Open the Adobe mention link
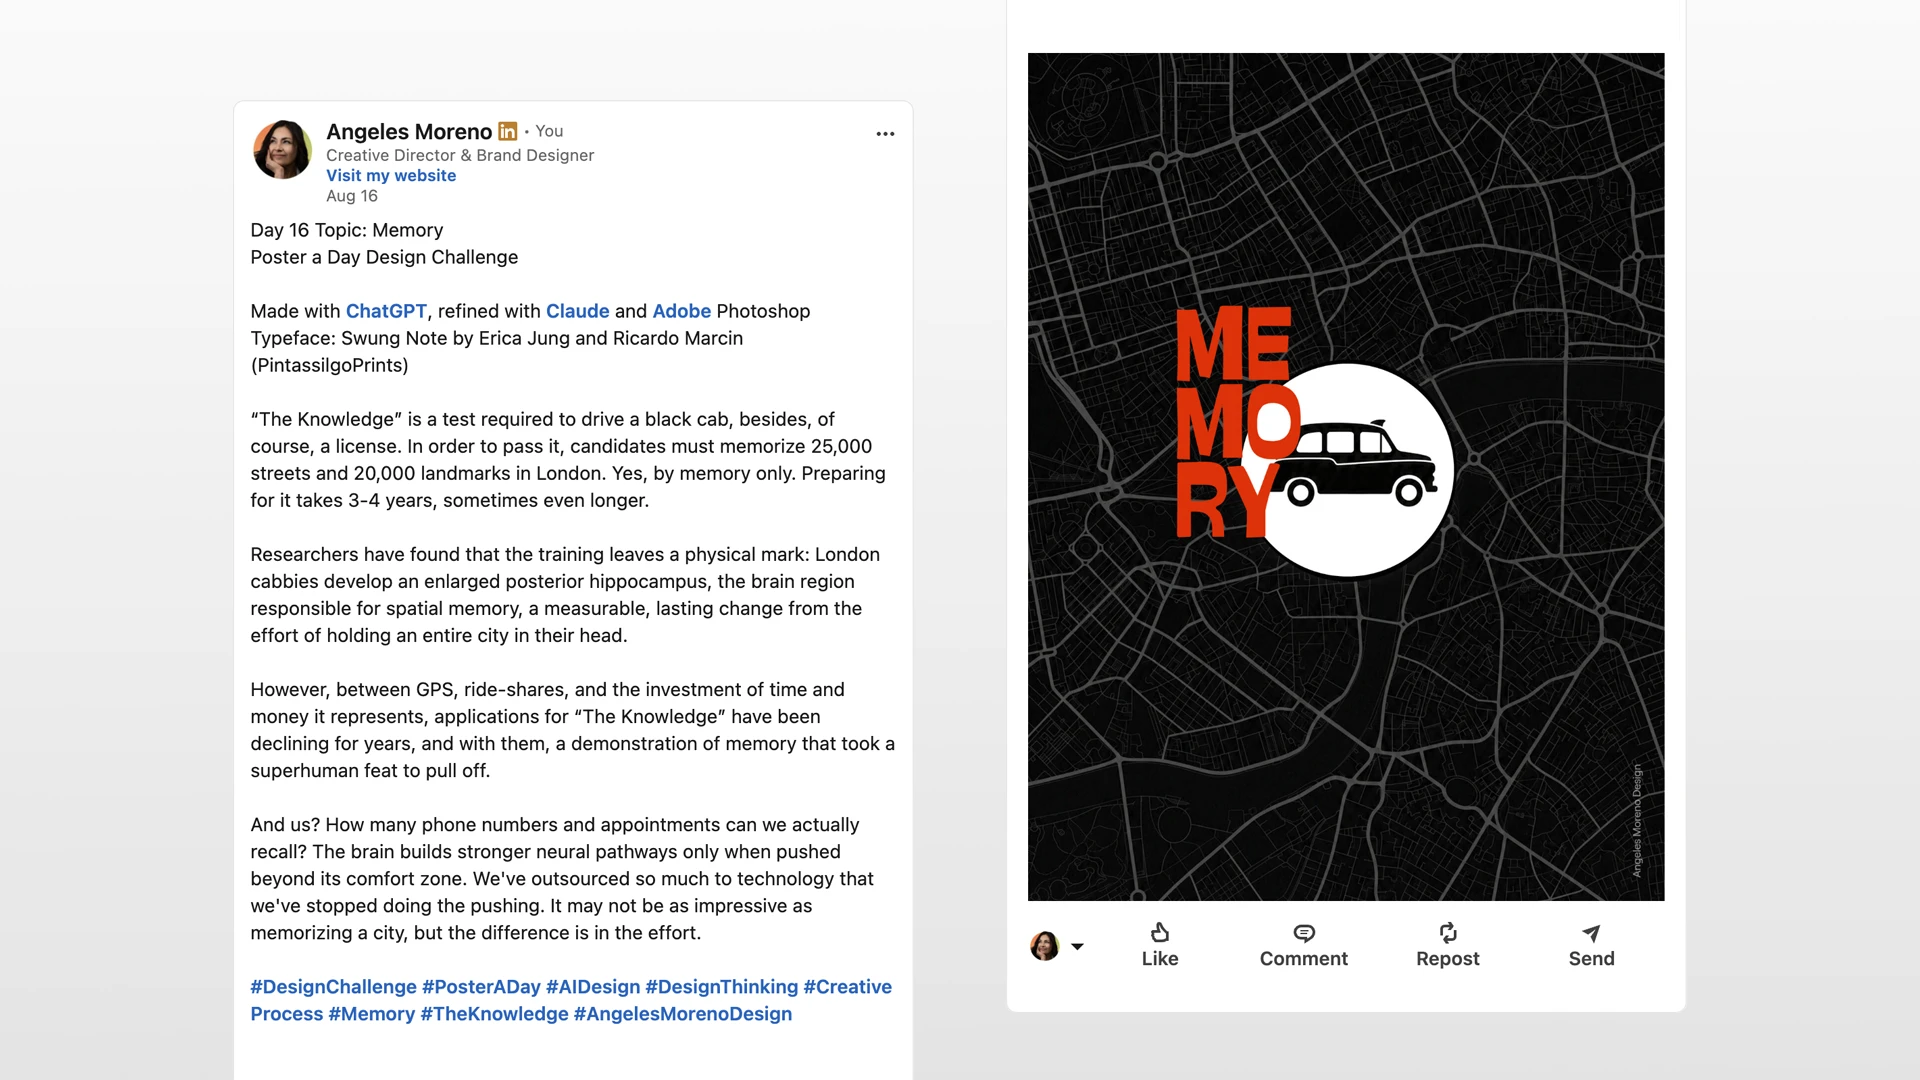The height and width of the screenshot is (1080, 1920). tap(682, 311)
